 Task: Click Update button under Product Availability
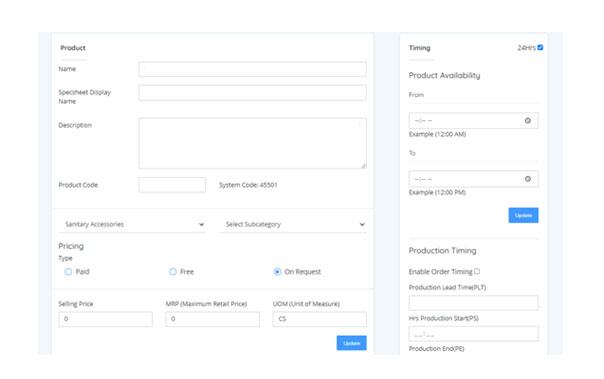pos(523,215)
